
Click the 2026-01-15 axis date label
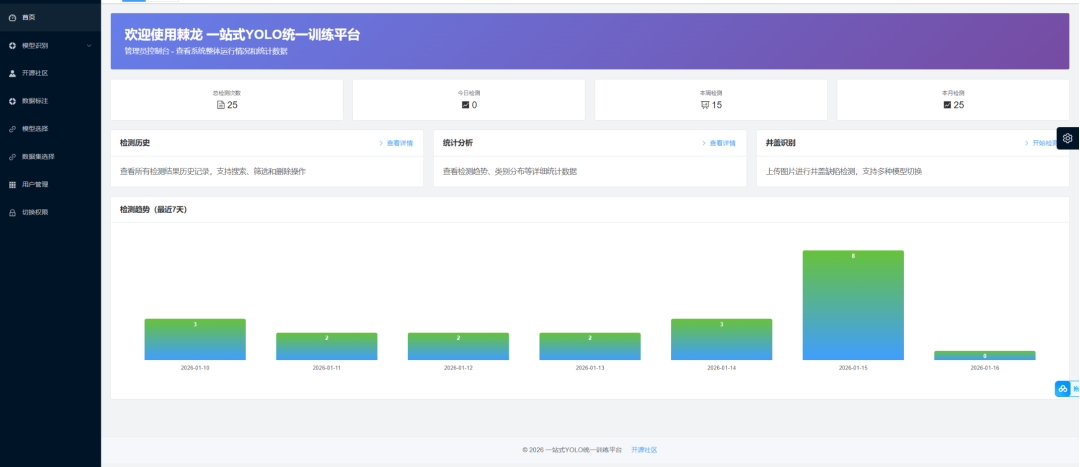[x=853, y=369]
